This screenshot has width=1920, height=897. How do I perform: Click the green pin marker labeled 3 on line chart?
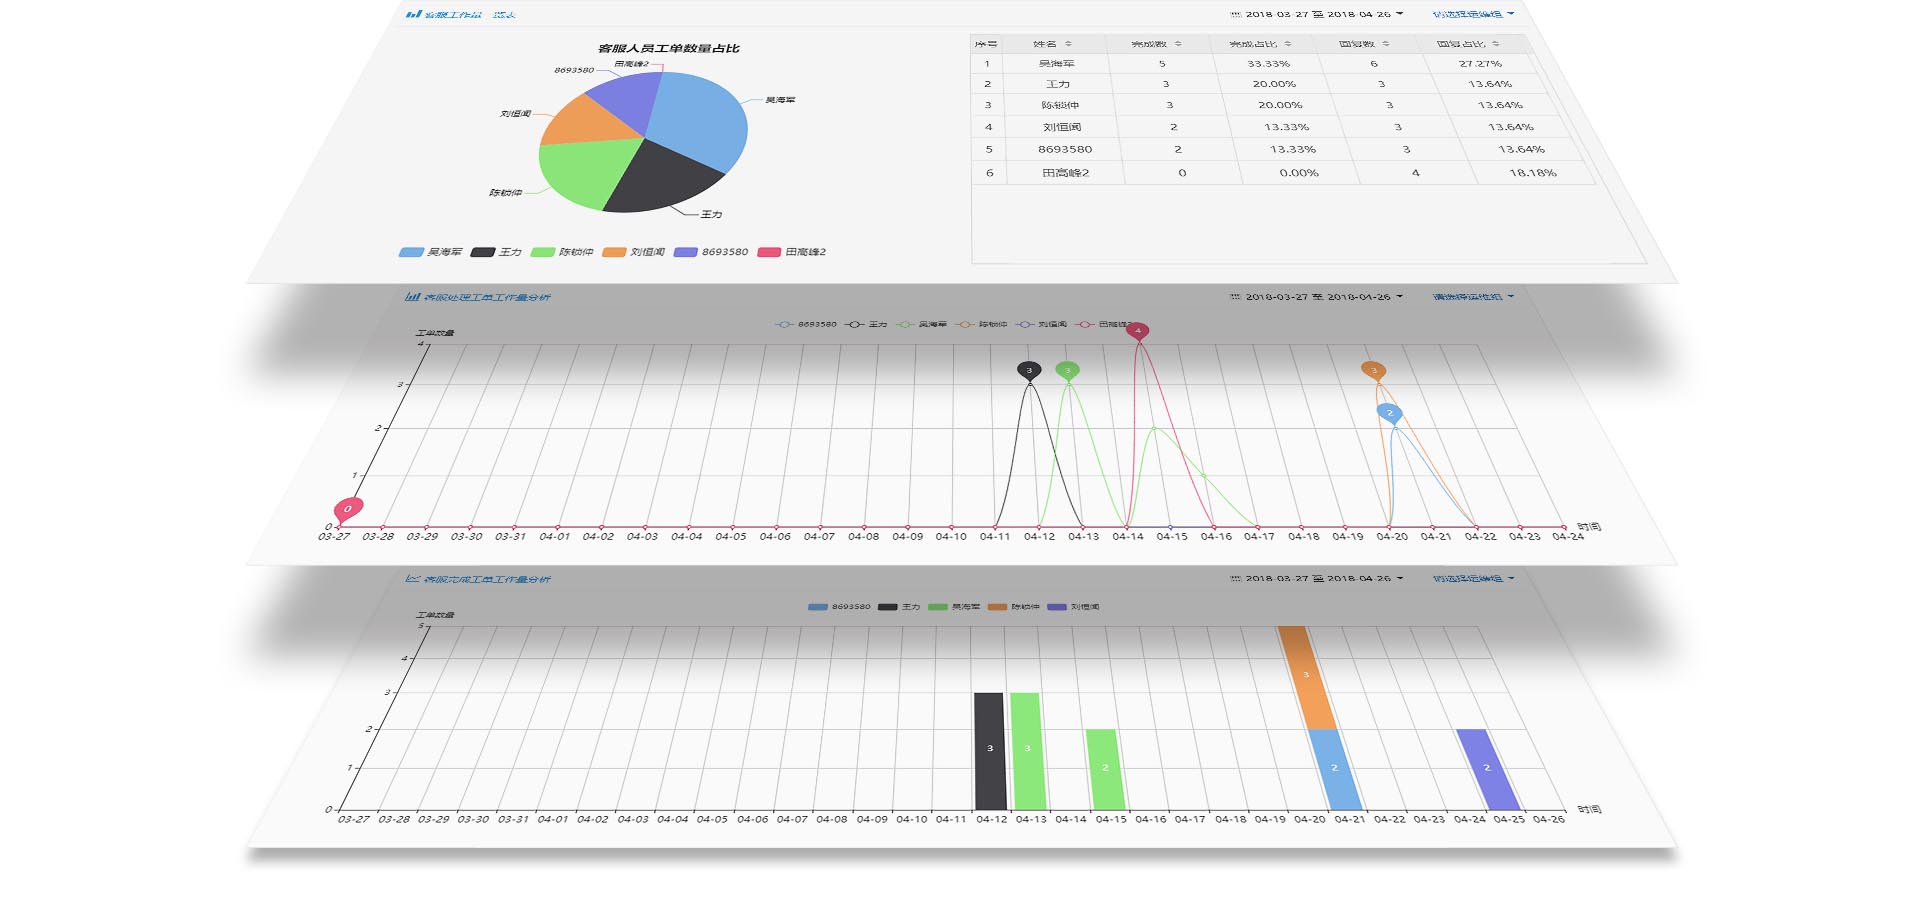(1067, 371)
